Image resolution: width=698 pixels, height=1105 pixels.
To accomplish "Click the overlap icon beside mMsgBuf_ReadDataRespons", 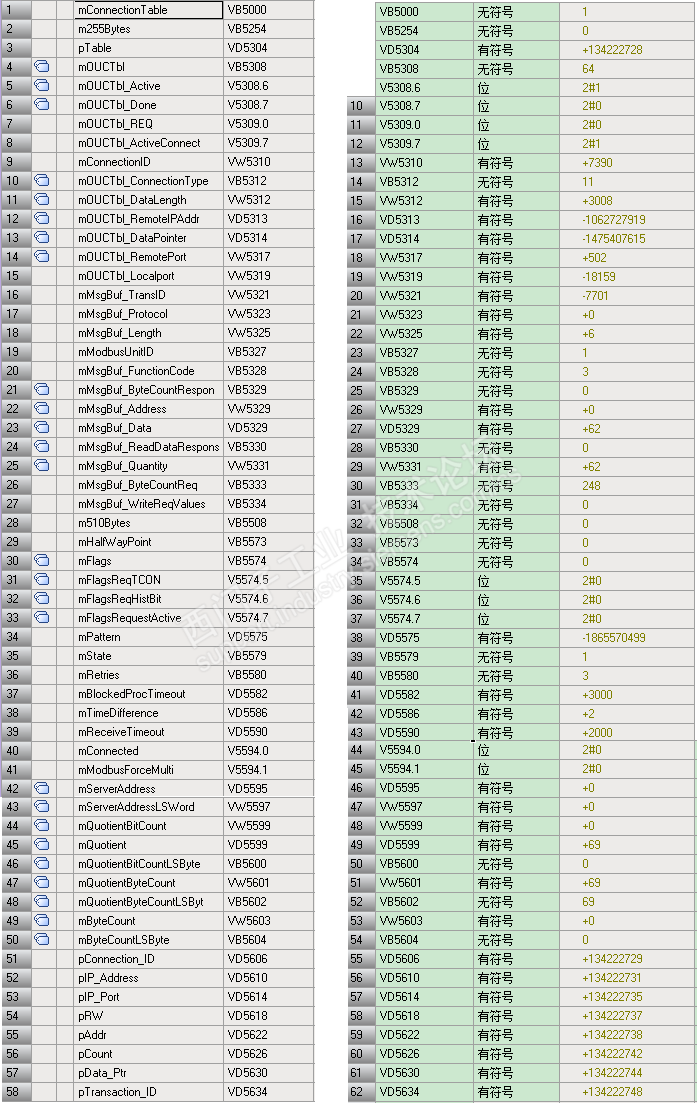I will pyautogui.click(x=42, y=447).
